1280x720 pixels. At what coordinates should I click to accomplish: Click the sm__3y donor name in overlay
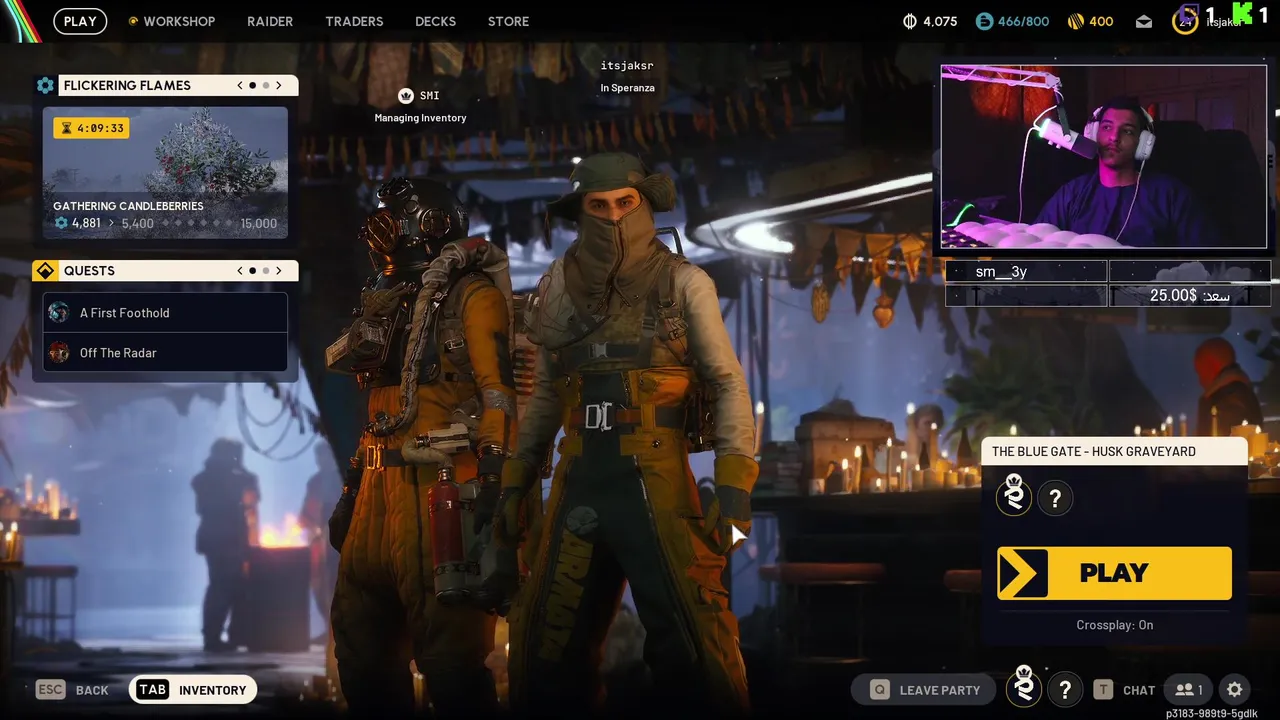1001,271
